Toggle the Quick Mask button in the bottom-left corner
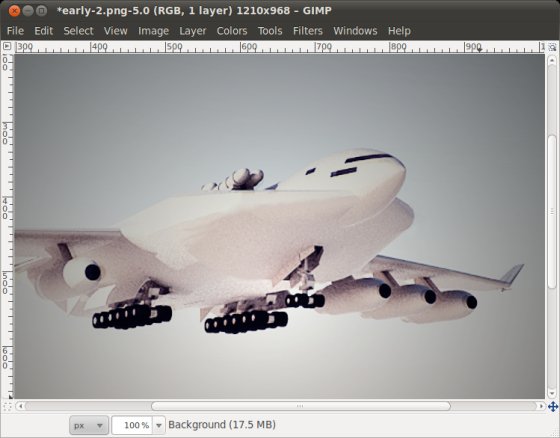 pos(7,407)
